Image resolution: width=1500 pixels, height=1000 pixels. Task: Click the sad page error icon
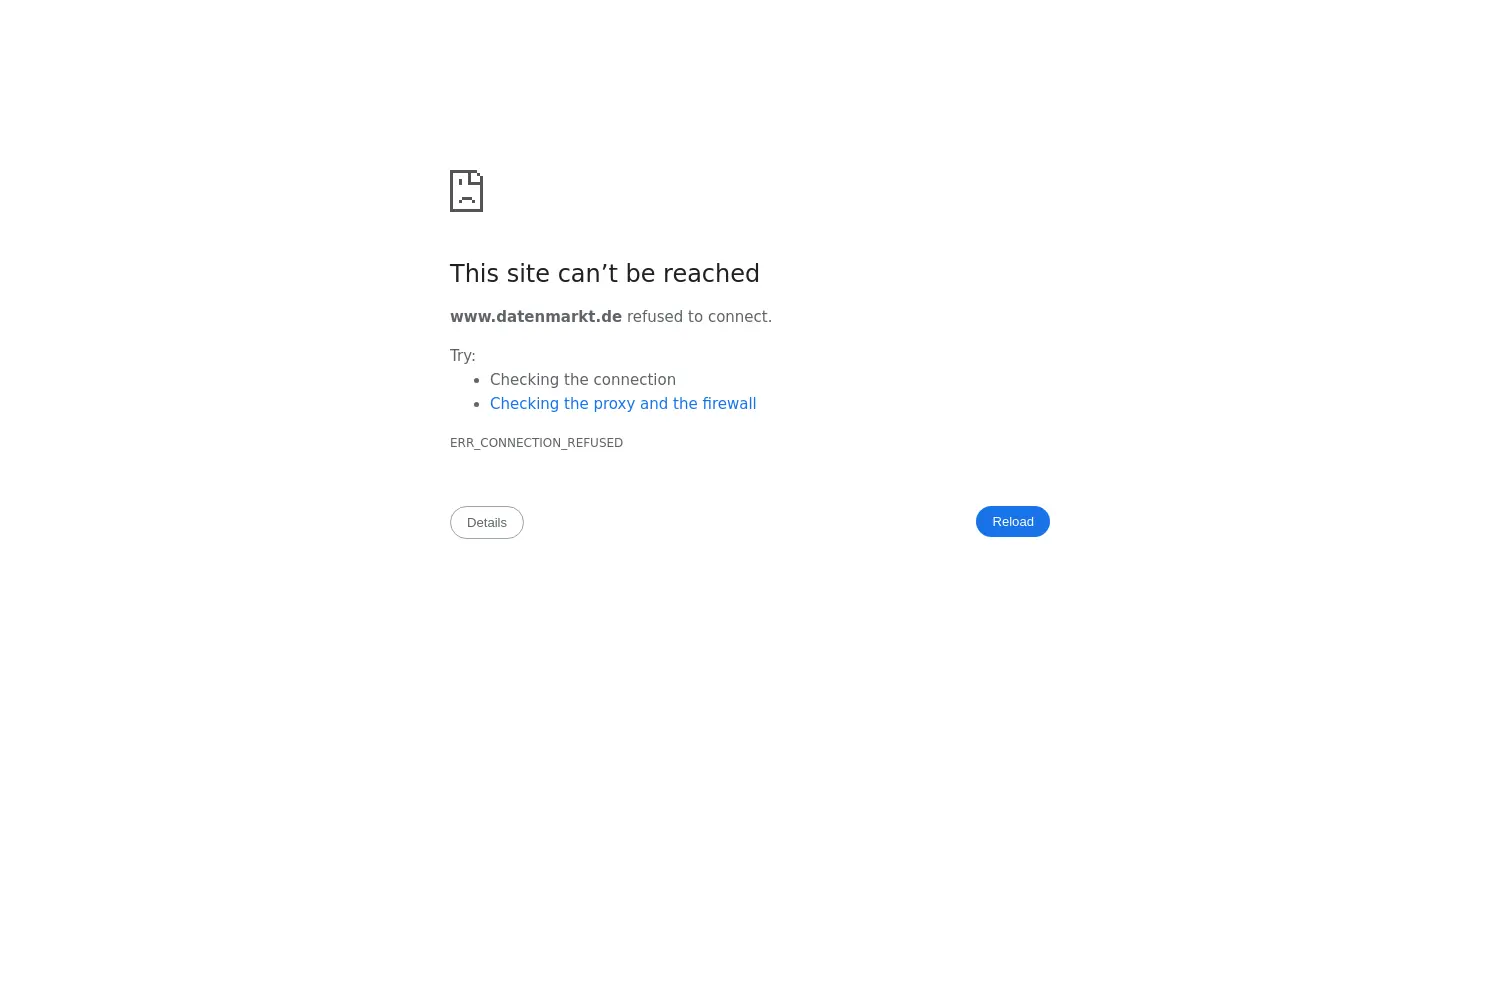point(466,191)
